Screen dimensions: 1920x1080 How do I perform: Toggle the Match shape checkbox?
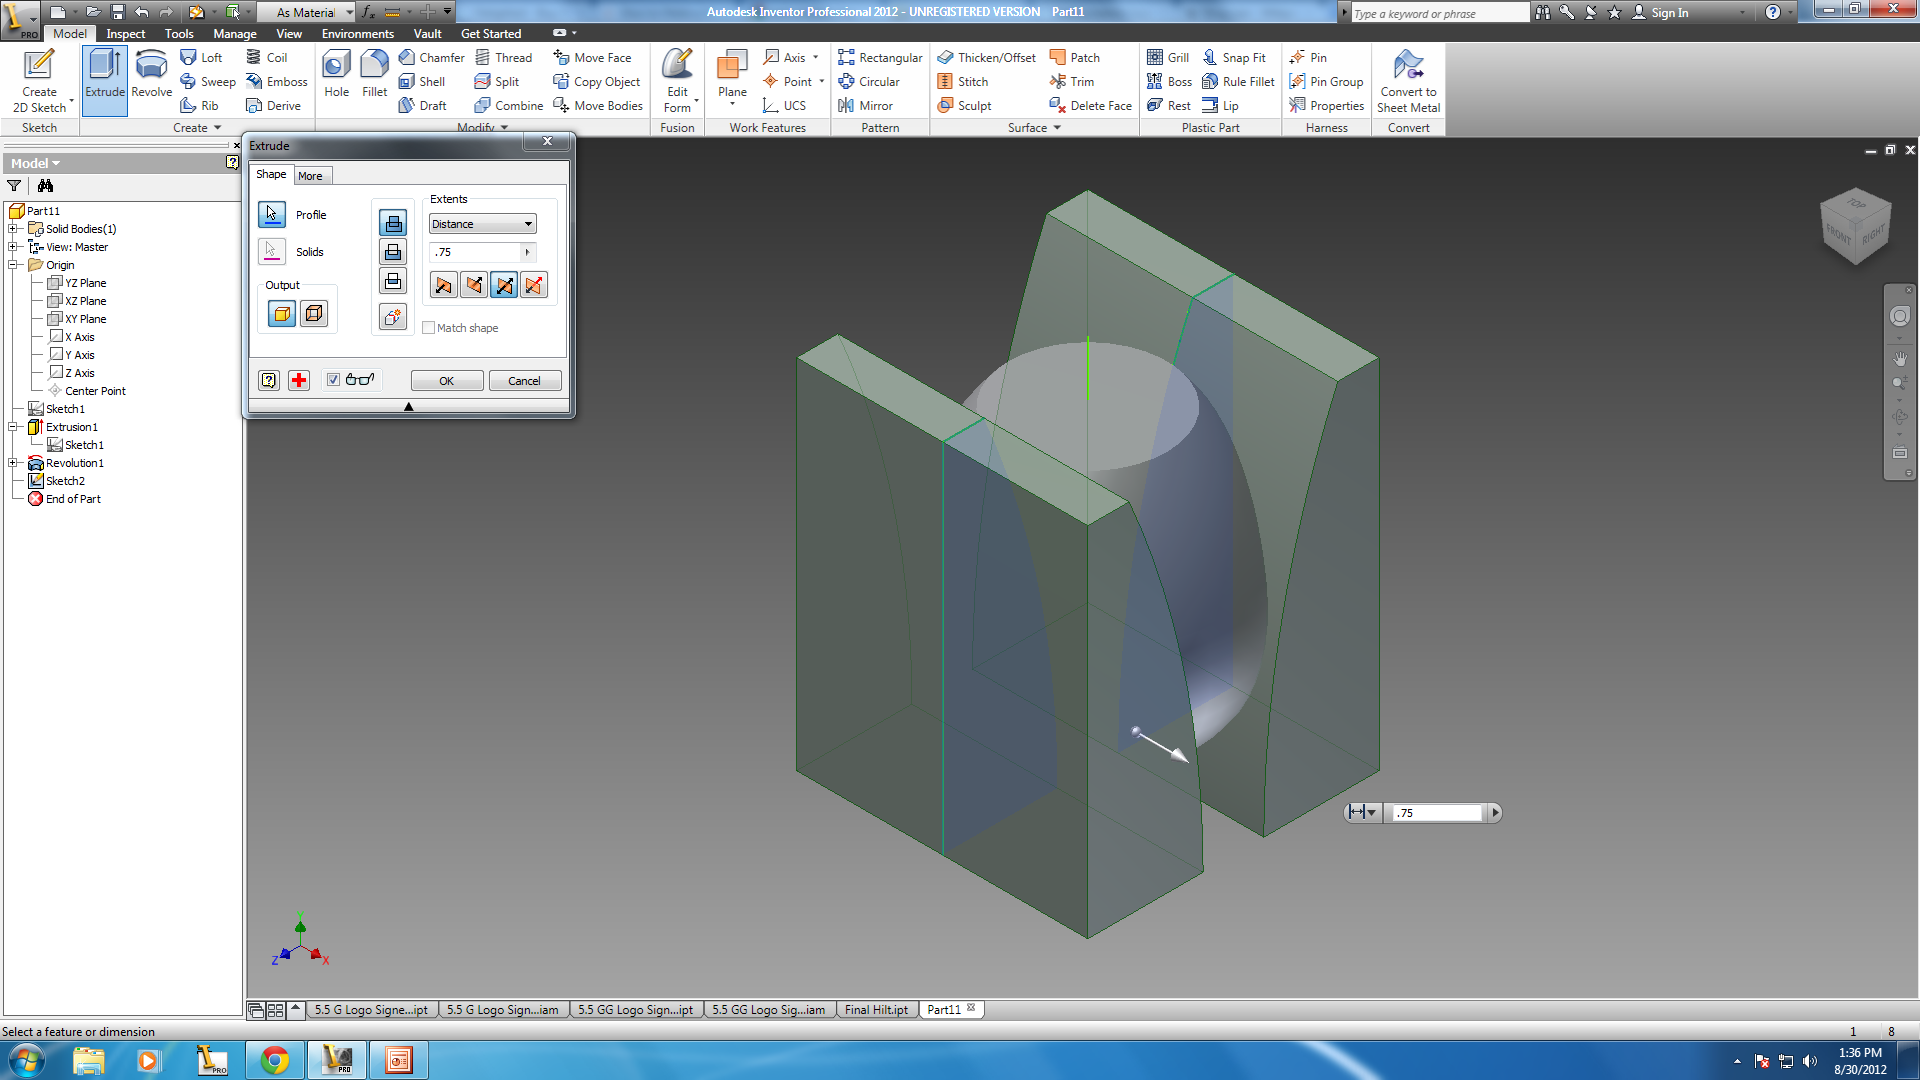pyautogui.click(x=428, y=328)
